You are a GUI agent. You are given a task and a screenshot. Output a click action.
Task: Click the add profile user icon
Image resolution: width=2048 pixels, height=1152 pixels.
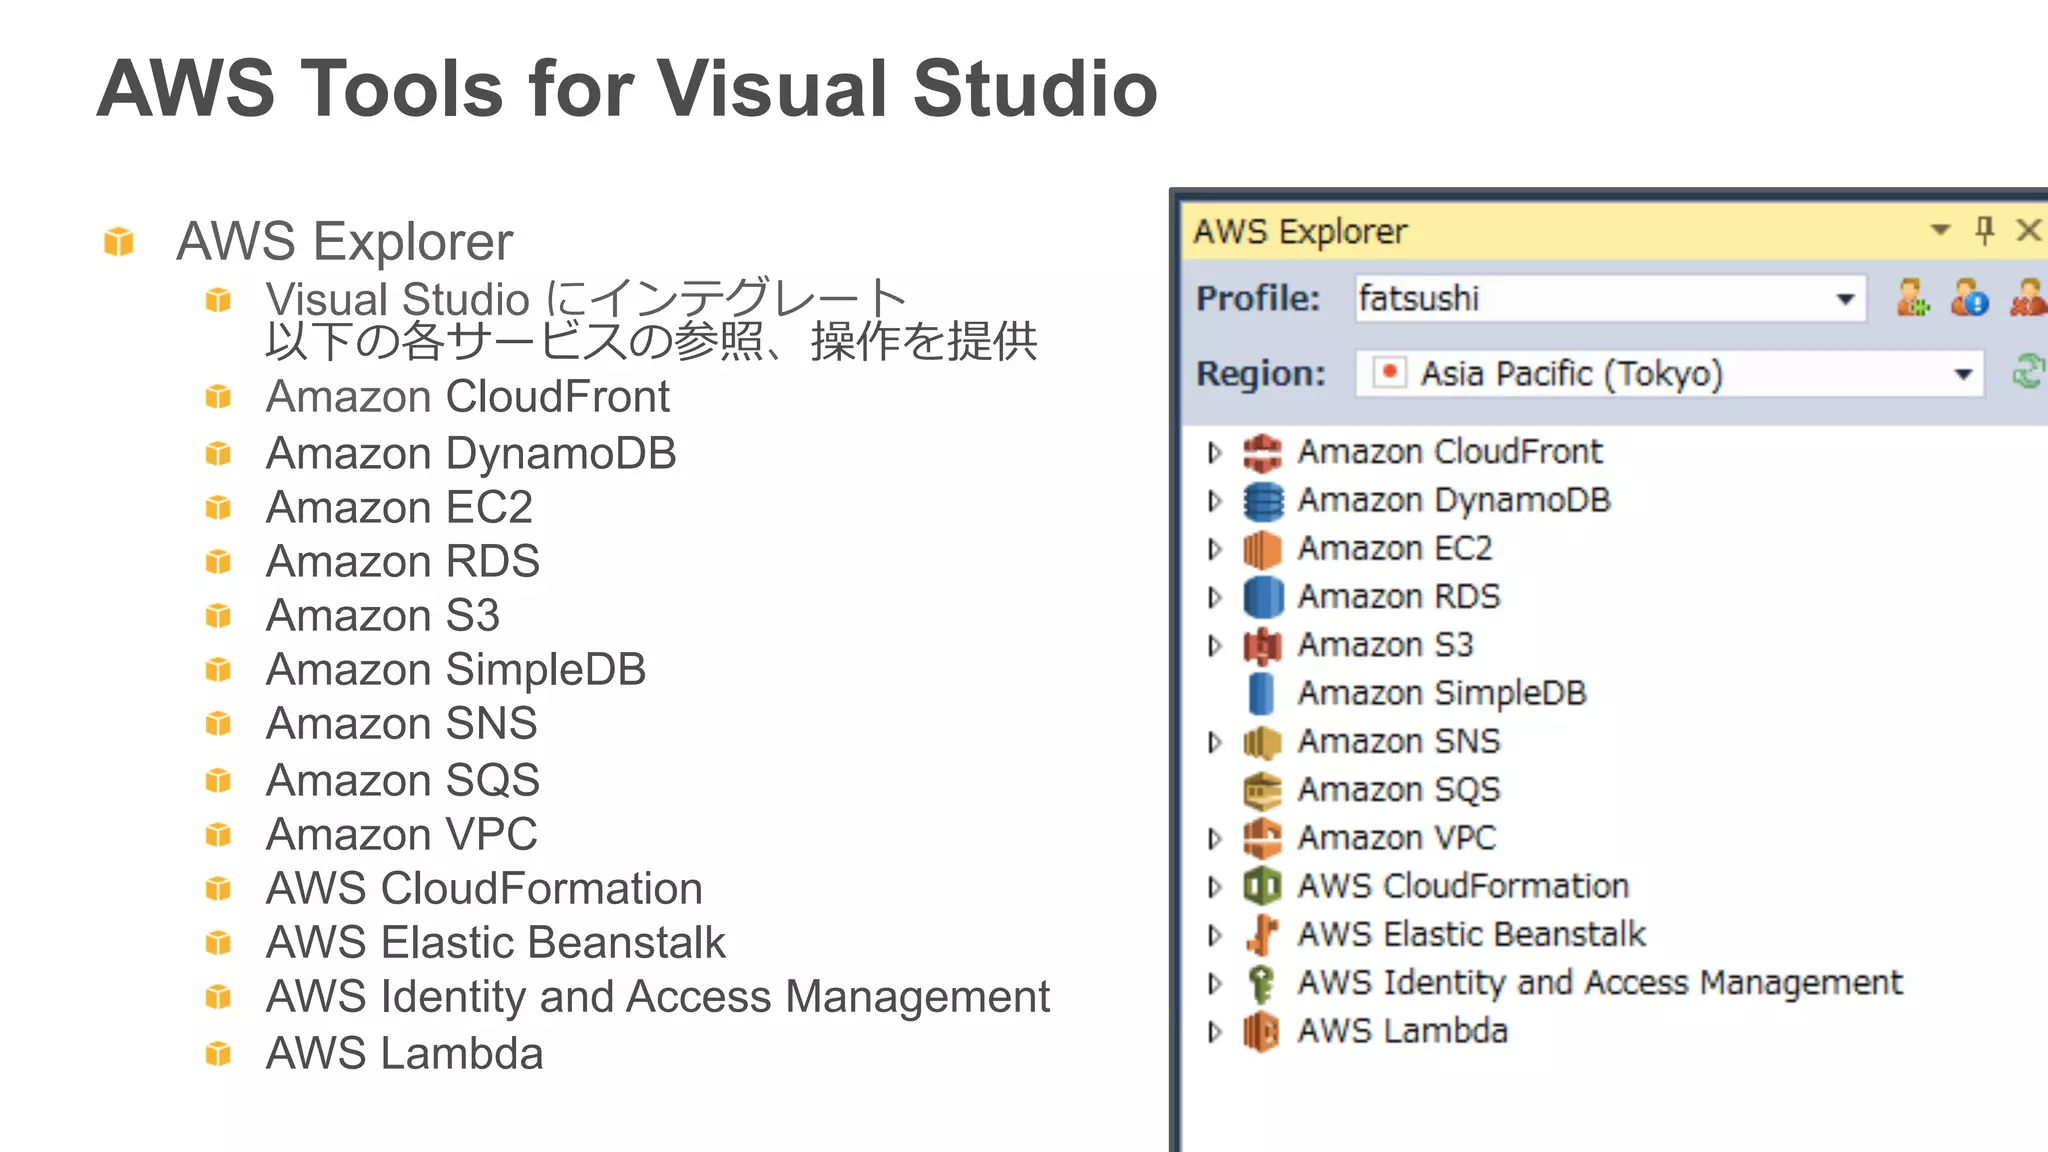(x=1912, y=298)
